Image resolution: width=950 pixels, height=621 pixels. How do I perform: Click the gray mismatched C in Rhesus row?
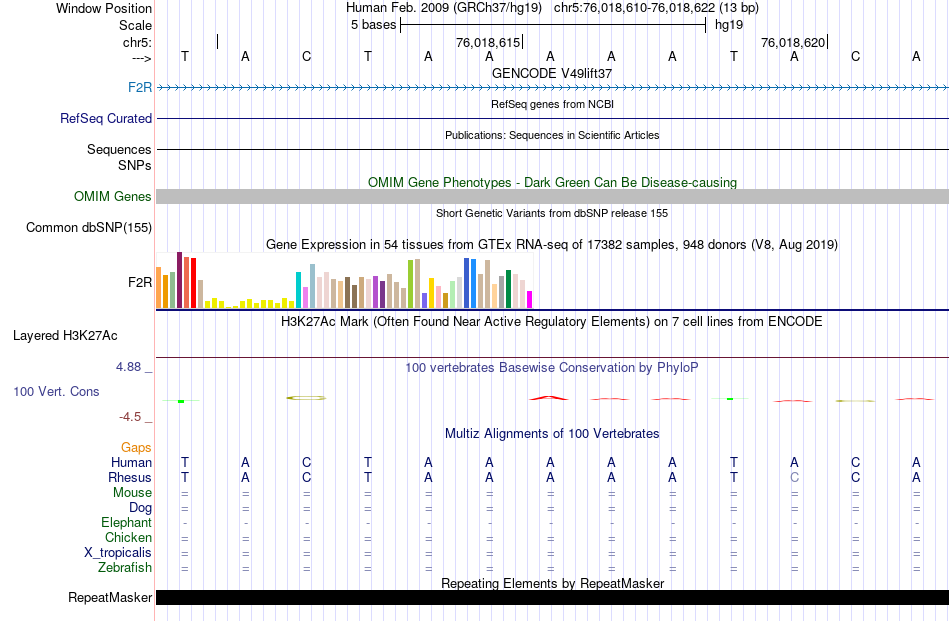click(794, 477)
